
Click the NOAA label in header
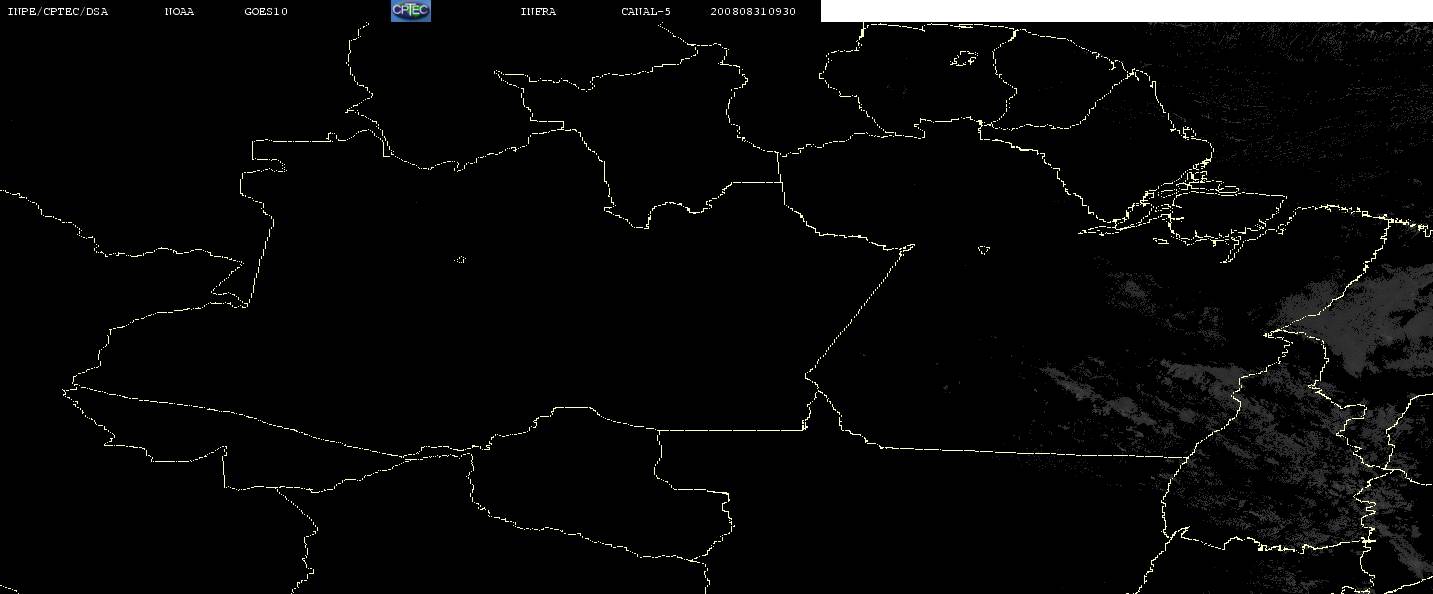point(179,12)
